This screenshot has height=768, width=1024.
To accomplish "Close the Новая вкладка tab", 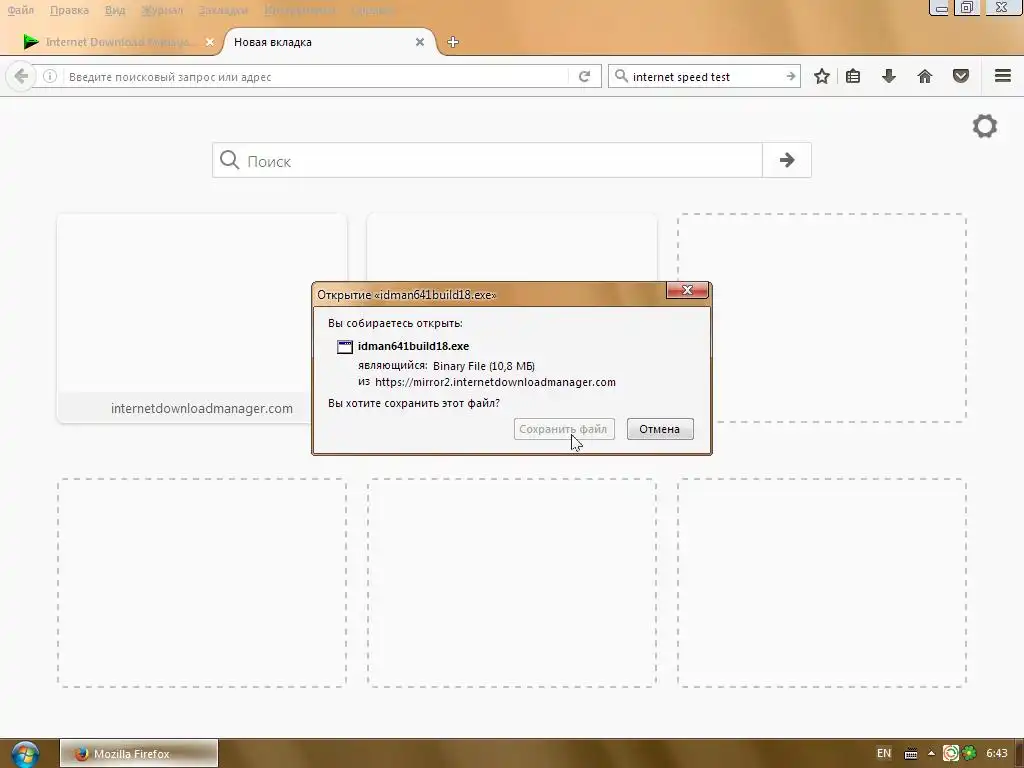I will coord(420,42).
